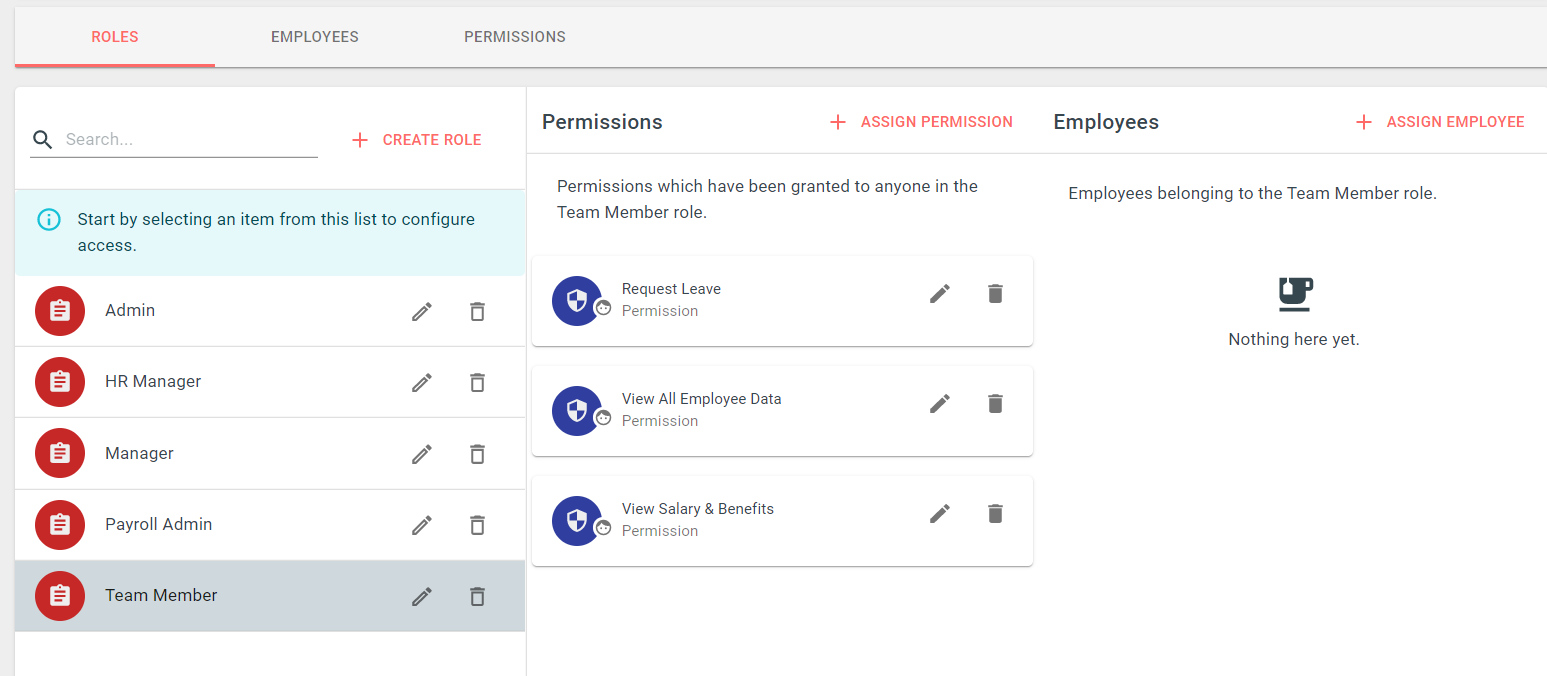Click the Manager role clipboard icon
The width and height of the screenshot is (1547, 676).
coord(60,453)
